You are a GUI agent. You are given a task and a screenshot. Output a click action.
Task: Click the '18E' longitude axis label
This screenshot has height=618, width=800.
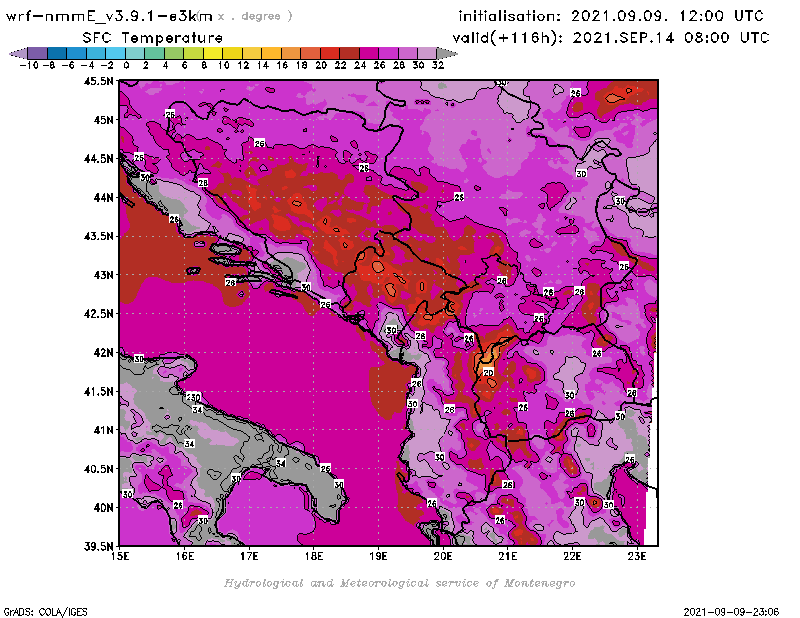pyautogui.click(x=314, y=556)
